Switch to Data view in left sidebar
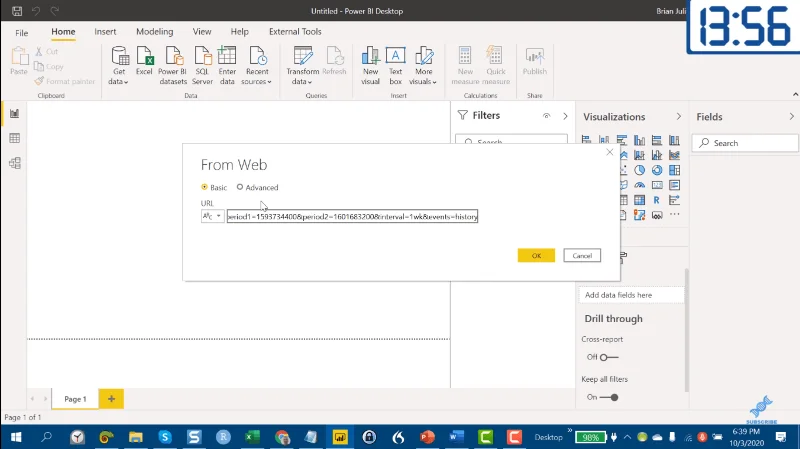Viewport: 800px width, 449px height. (x=15, y=138)
